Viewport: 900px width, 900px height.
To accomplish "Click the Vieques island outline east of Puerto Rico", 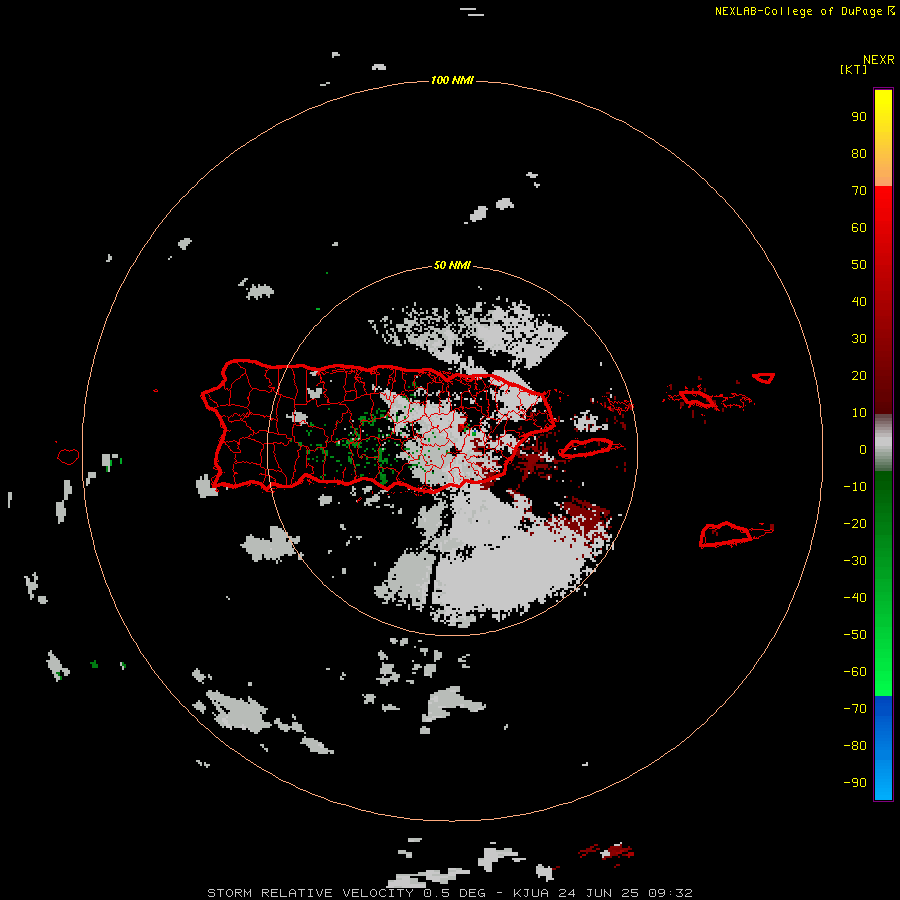I will (585, 448).
